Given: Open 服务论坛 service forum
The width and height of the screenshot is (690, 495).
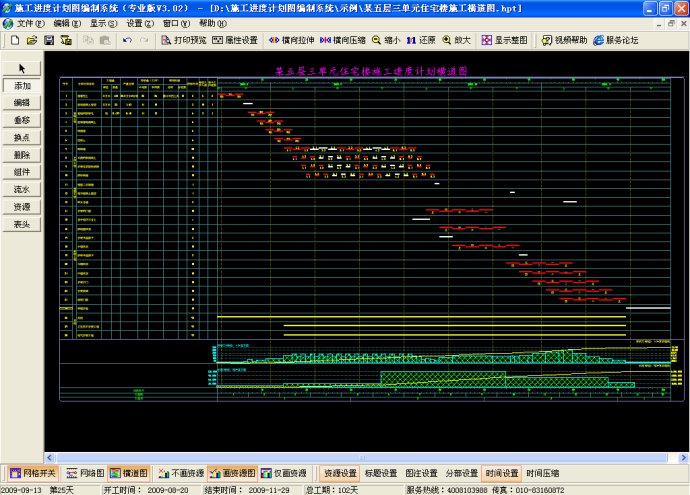Looking at the screenshot, I should [x=616, y=40].
